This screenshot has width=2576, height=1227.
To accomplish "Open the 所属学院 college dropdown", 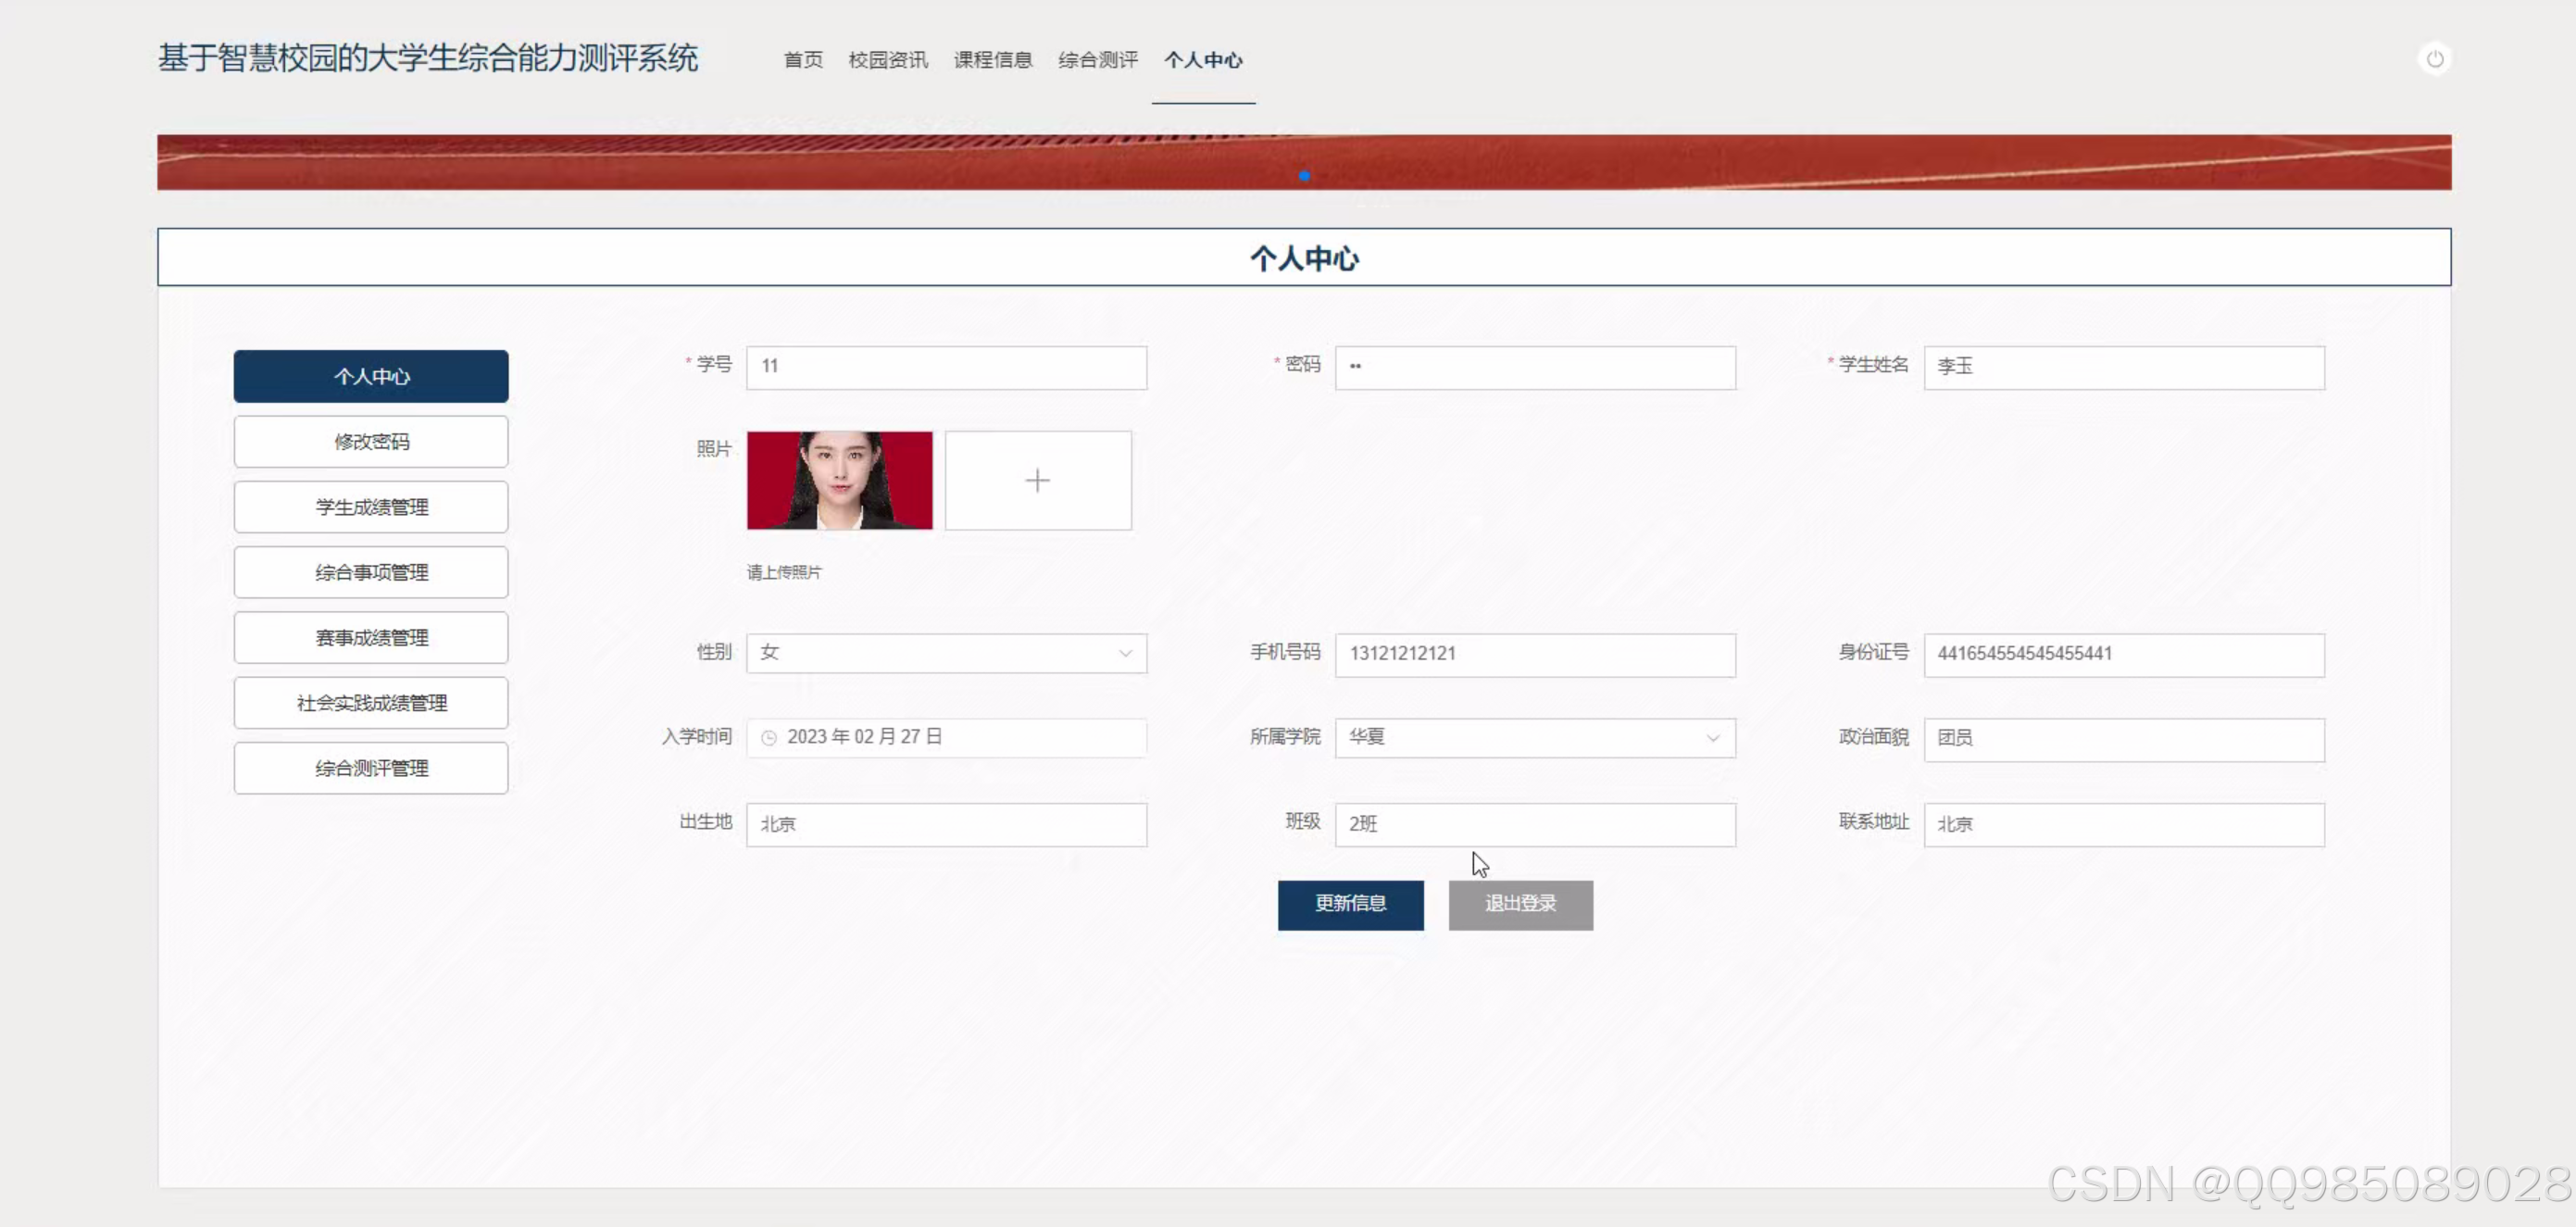I will click(1534, 738).
